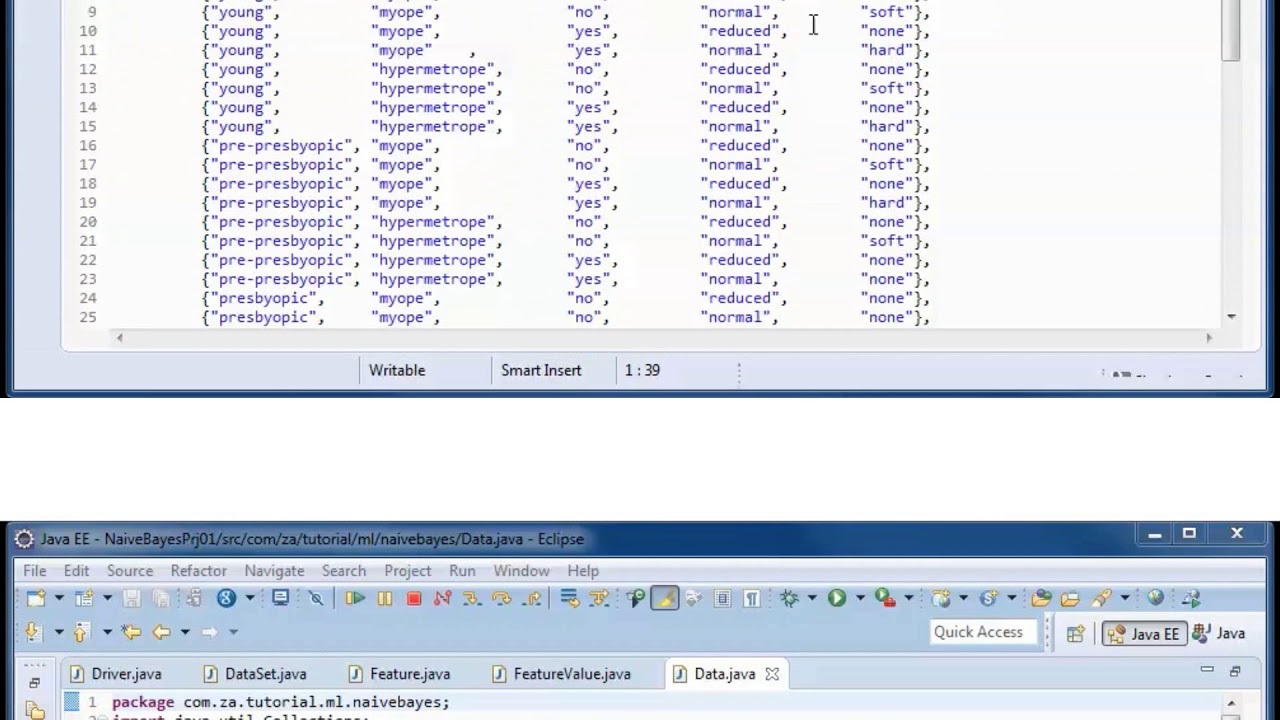Click the Previous Annotation icon
This screenshot has width=1280, height=720.
pos(80,631)
